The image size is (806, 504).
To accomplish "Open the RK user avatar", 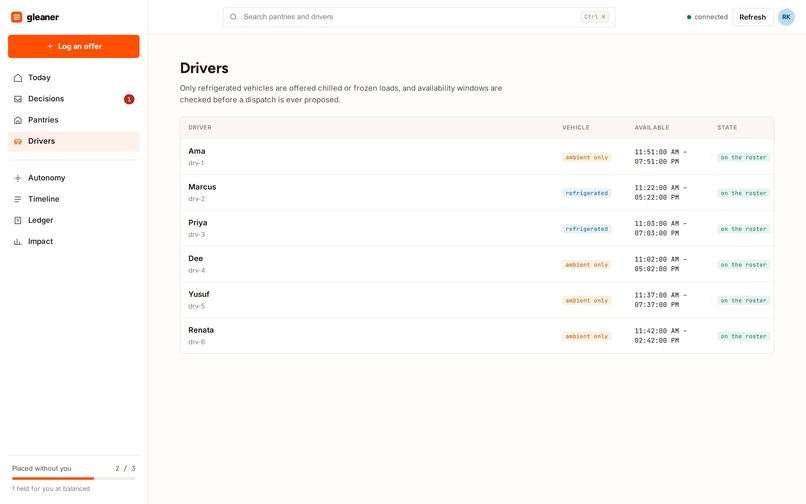I will pos(786,17).
